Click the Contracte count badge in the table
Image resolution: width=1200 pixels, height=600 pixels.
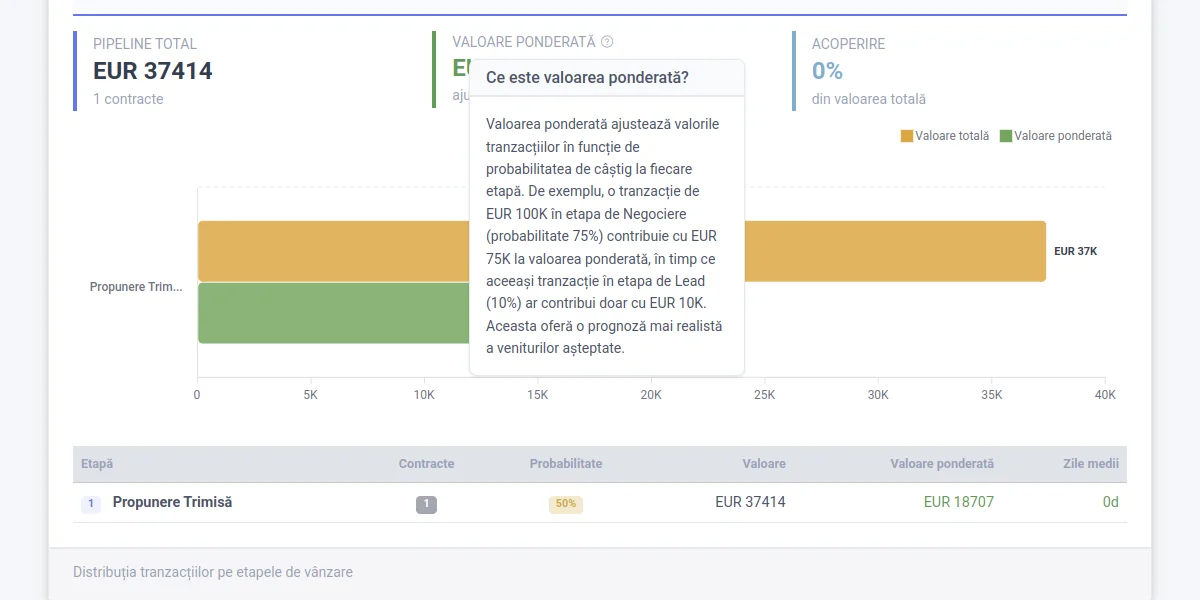point(426,503)
